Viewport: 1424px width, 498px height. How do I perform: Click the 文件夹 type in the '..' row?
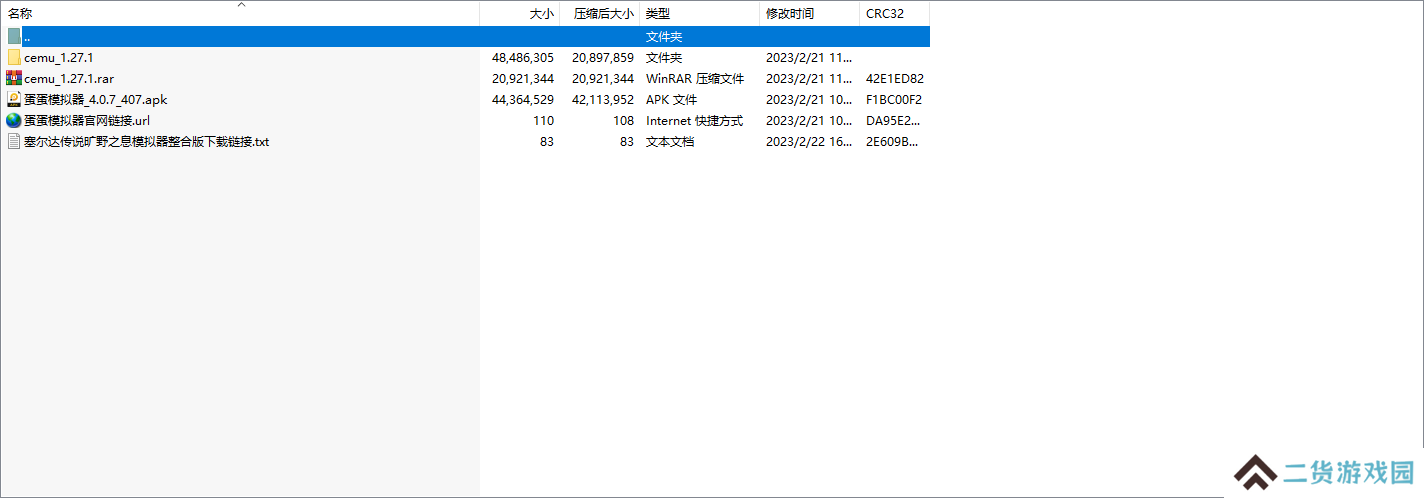click(x=664, y=36)
